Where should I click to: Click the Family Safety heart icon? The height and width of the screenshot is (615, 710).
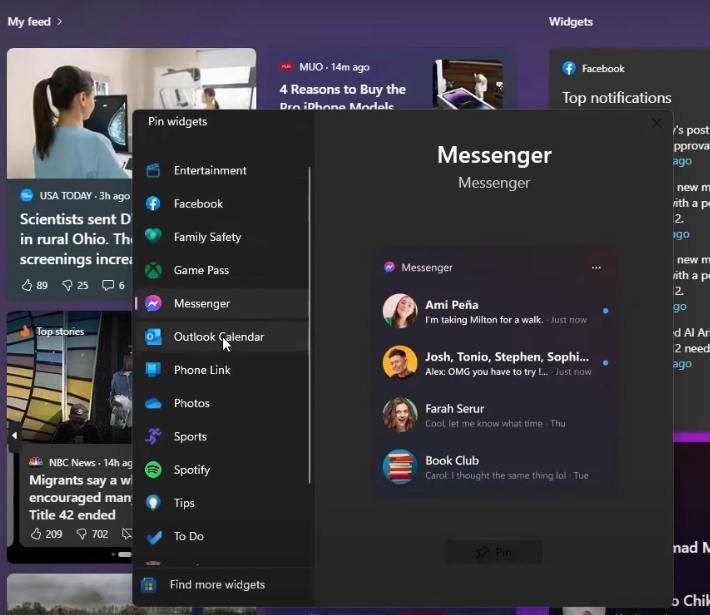pos(153,237)
